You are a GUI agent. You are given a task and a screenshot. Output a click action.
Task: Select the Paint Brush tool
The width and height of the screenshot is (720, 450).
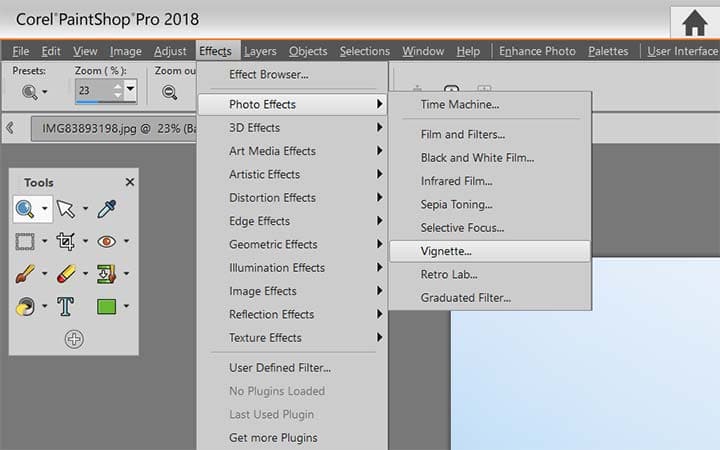click(25, 274)
